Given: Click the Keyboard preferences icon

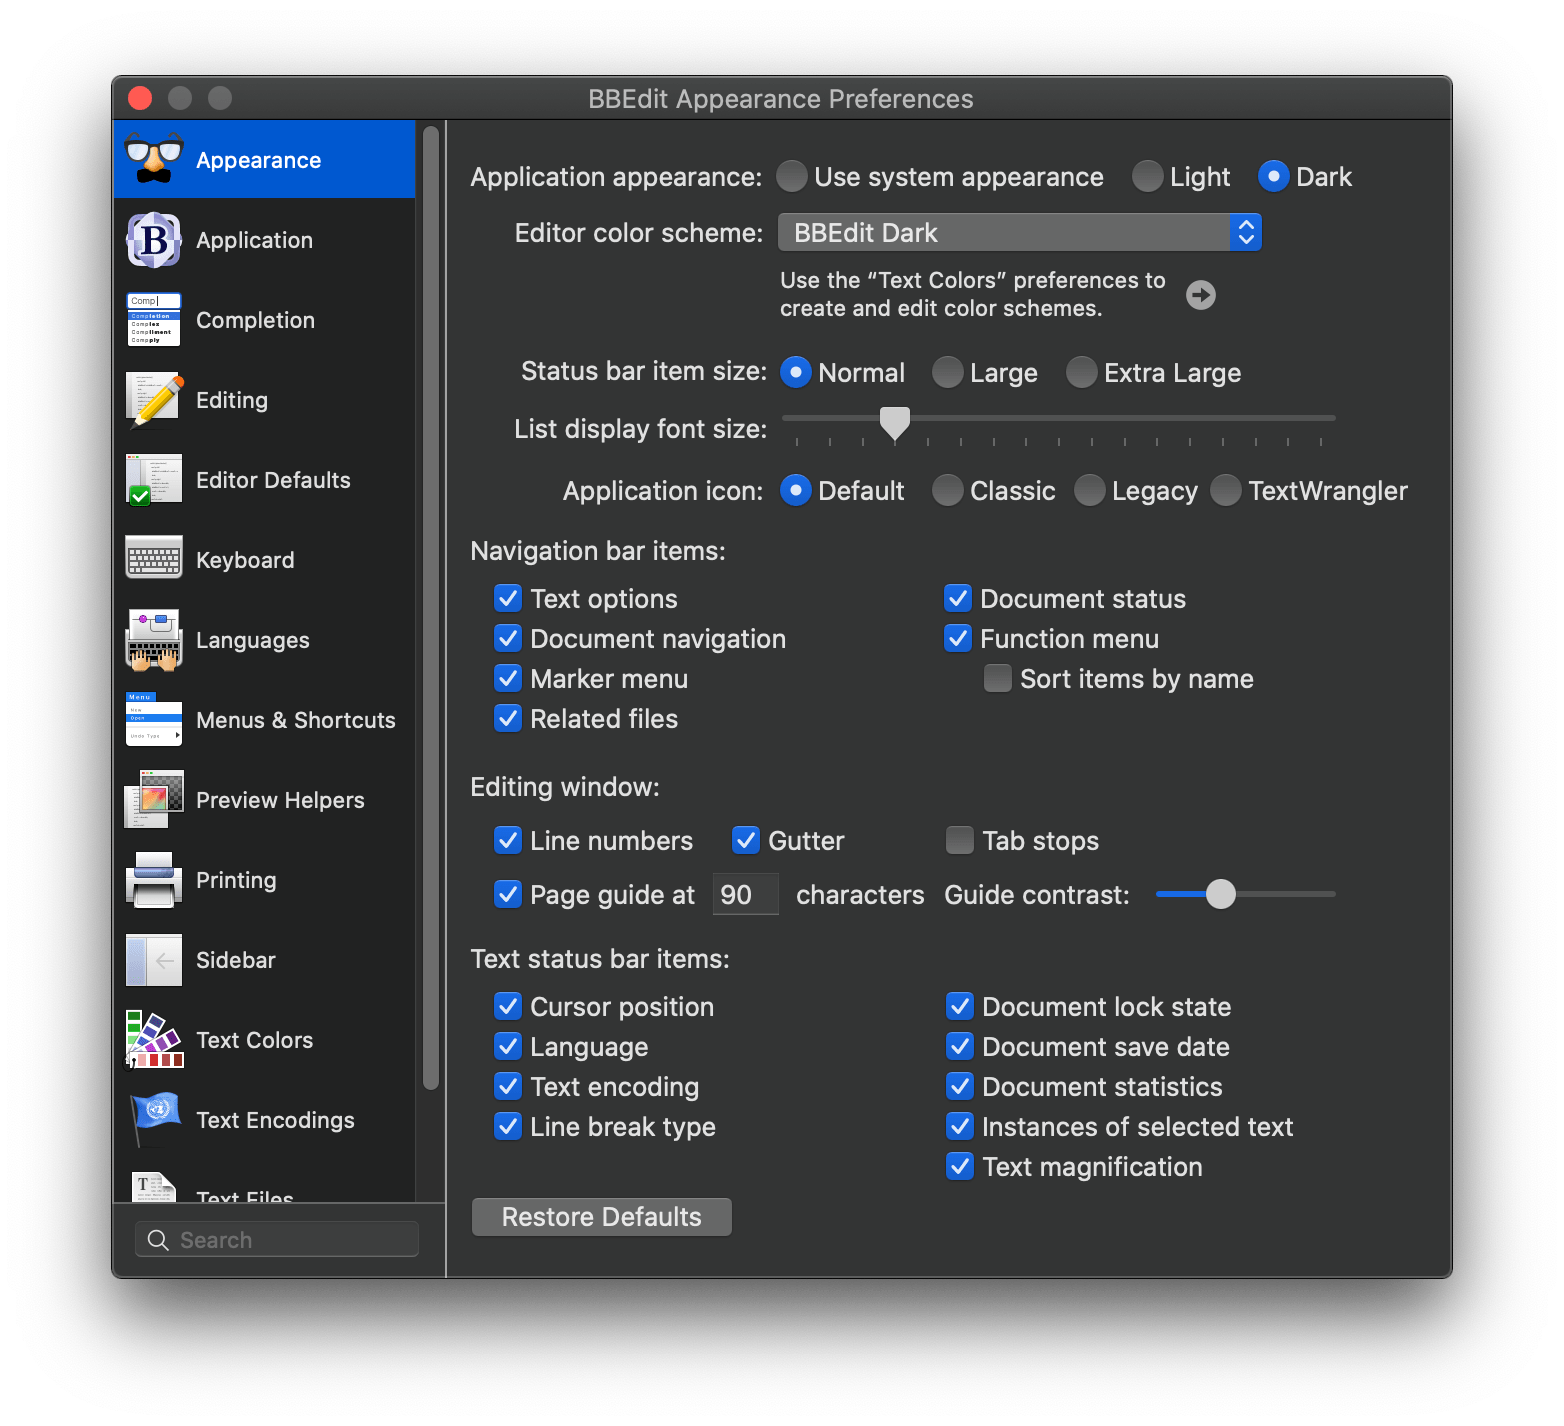Looking at the screenshot, I should pos(153,559).
